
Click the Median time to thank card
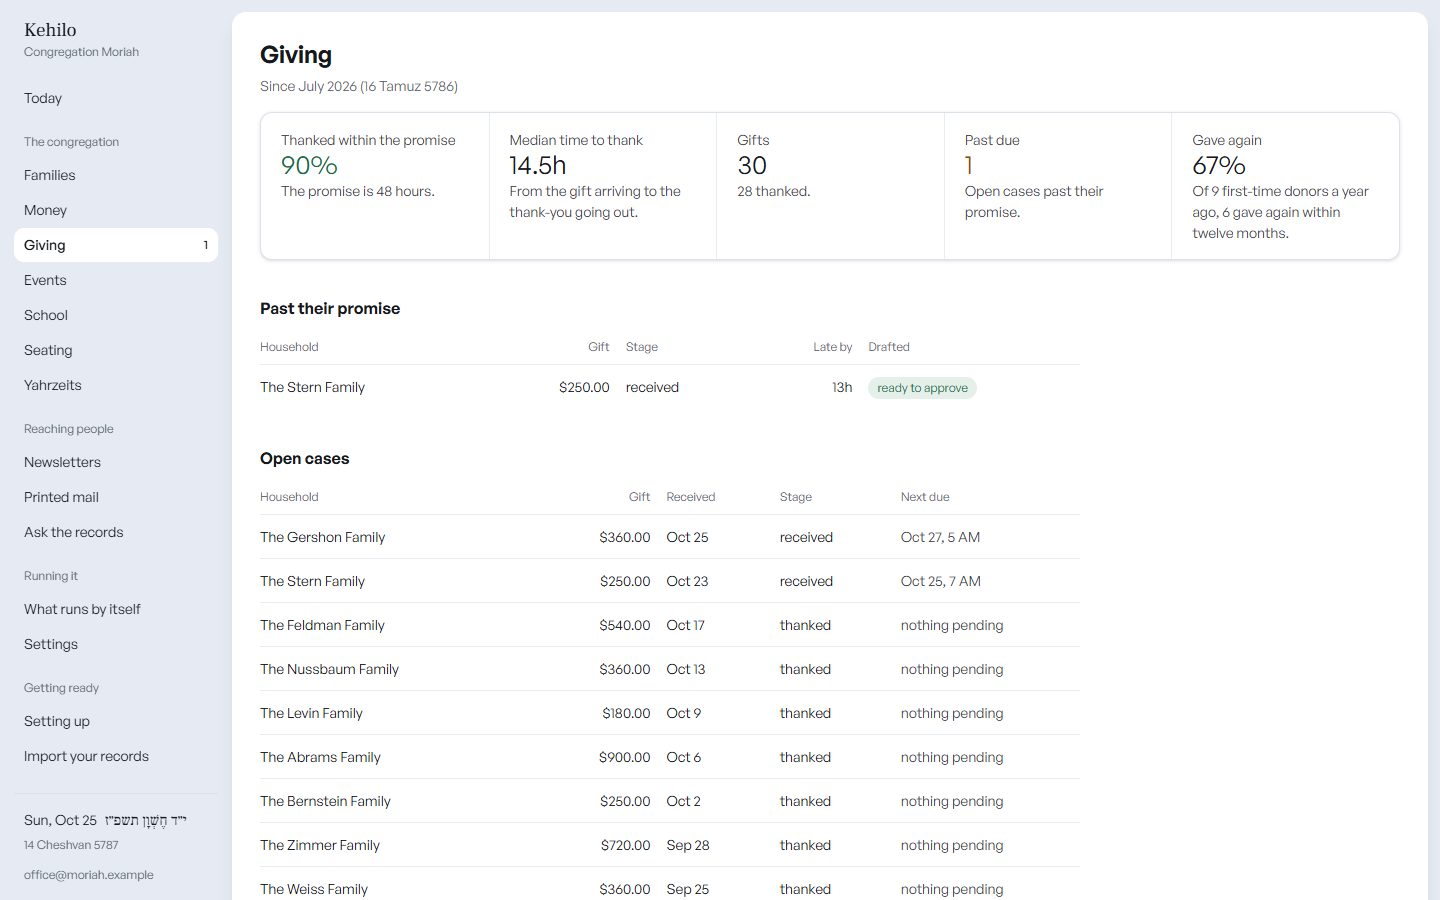point(603,186)
